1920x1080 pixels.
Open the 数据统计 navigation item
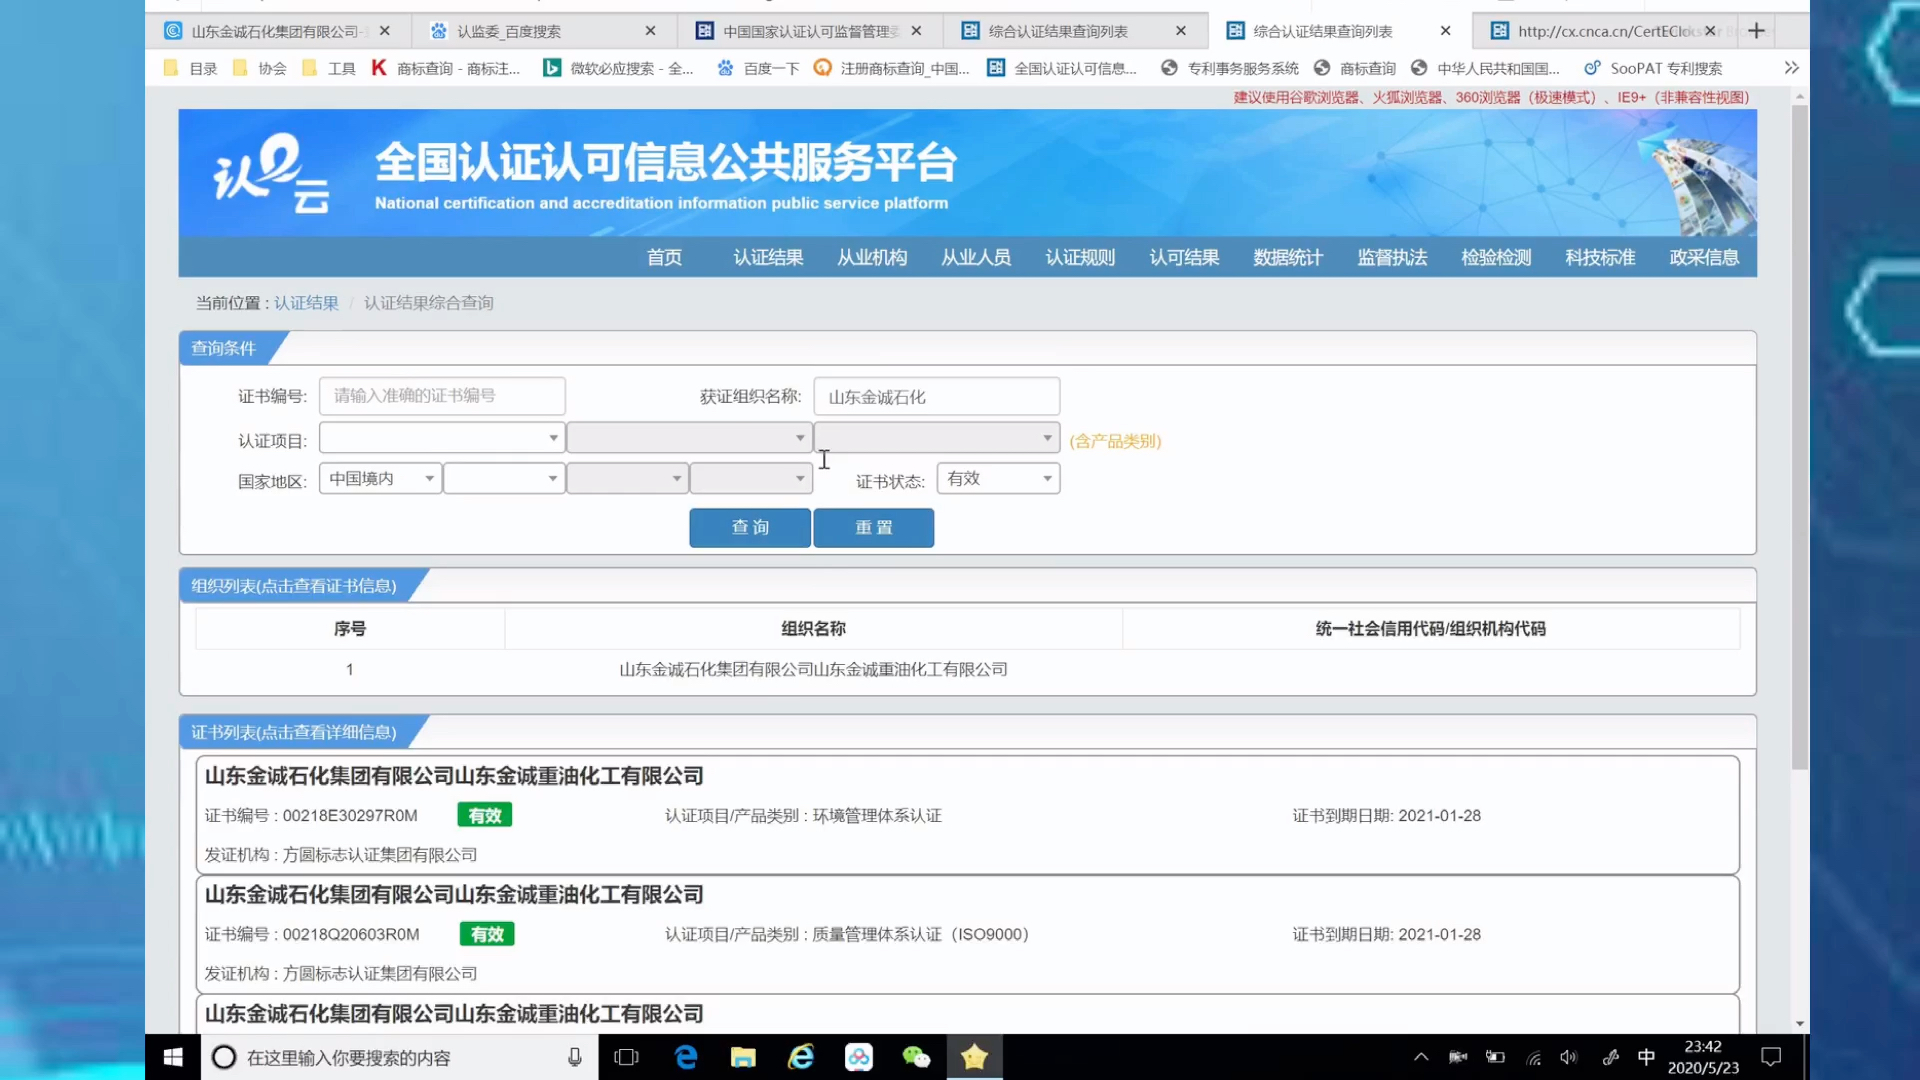pyautogui.click(x=1288, y=257)
